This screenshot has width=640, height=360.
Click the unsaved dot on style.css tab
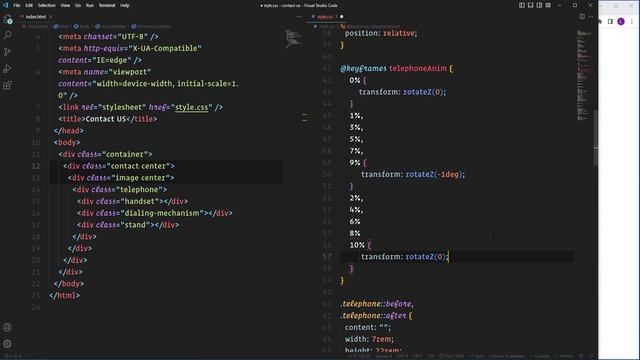pyautogui.click(x=342, y=17)
